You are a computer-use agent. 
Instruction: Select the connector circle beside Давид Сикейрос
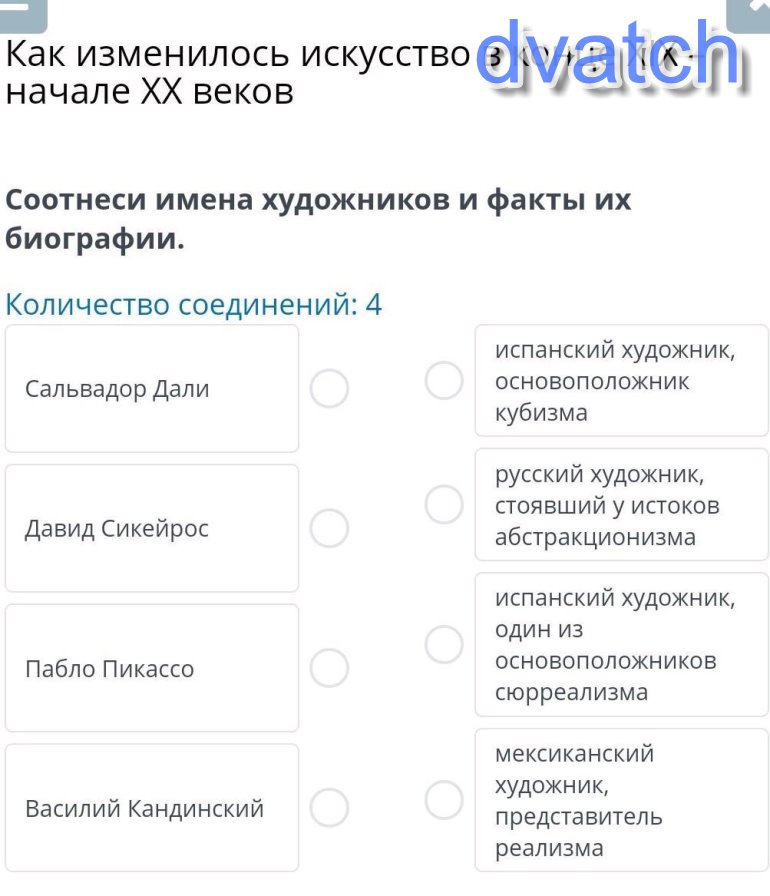[329, 528]
